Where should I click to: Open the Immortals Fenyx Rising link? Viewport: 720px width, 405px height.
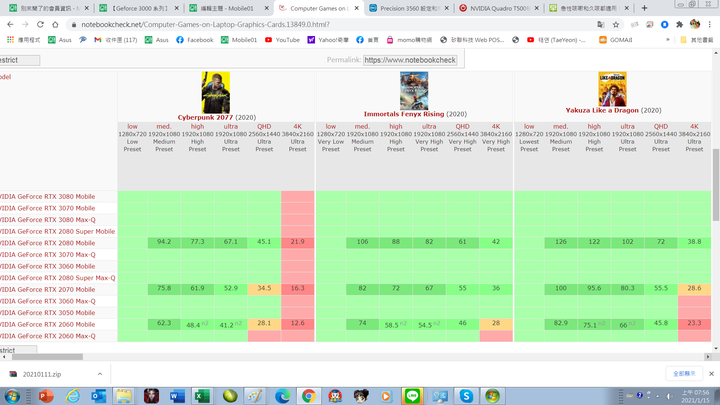point(404,114)
